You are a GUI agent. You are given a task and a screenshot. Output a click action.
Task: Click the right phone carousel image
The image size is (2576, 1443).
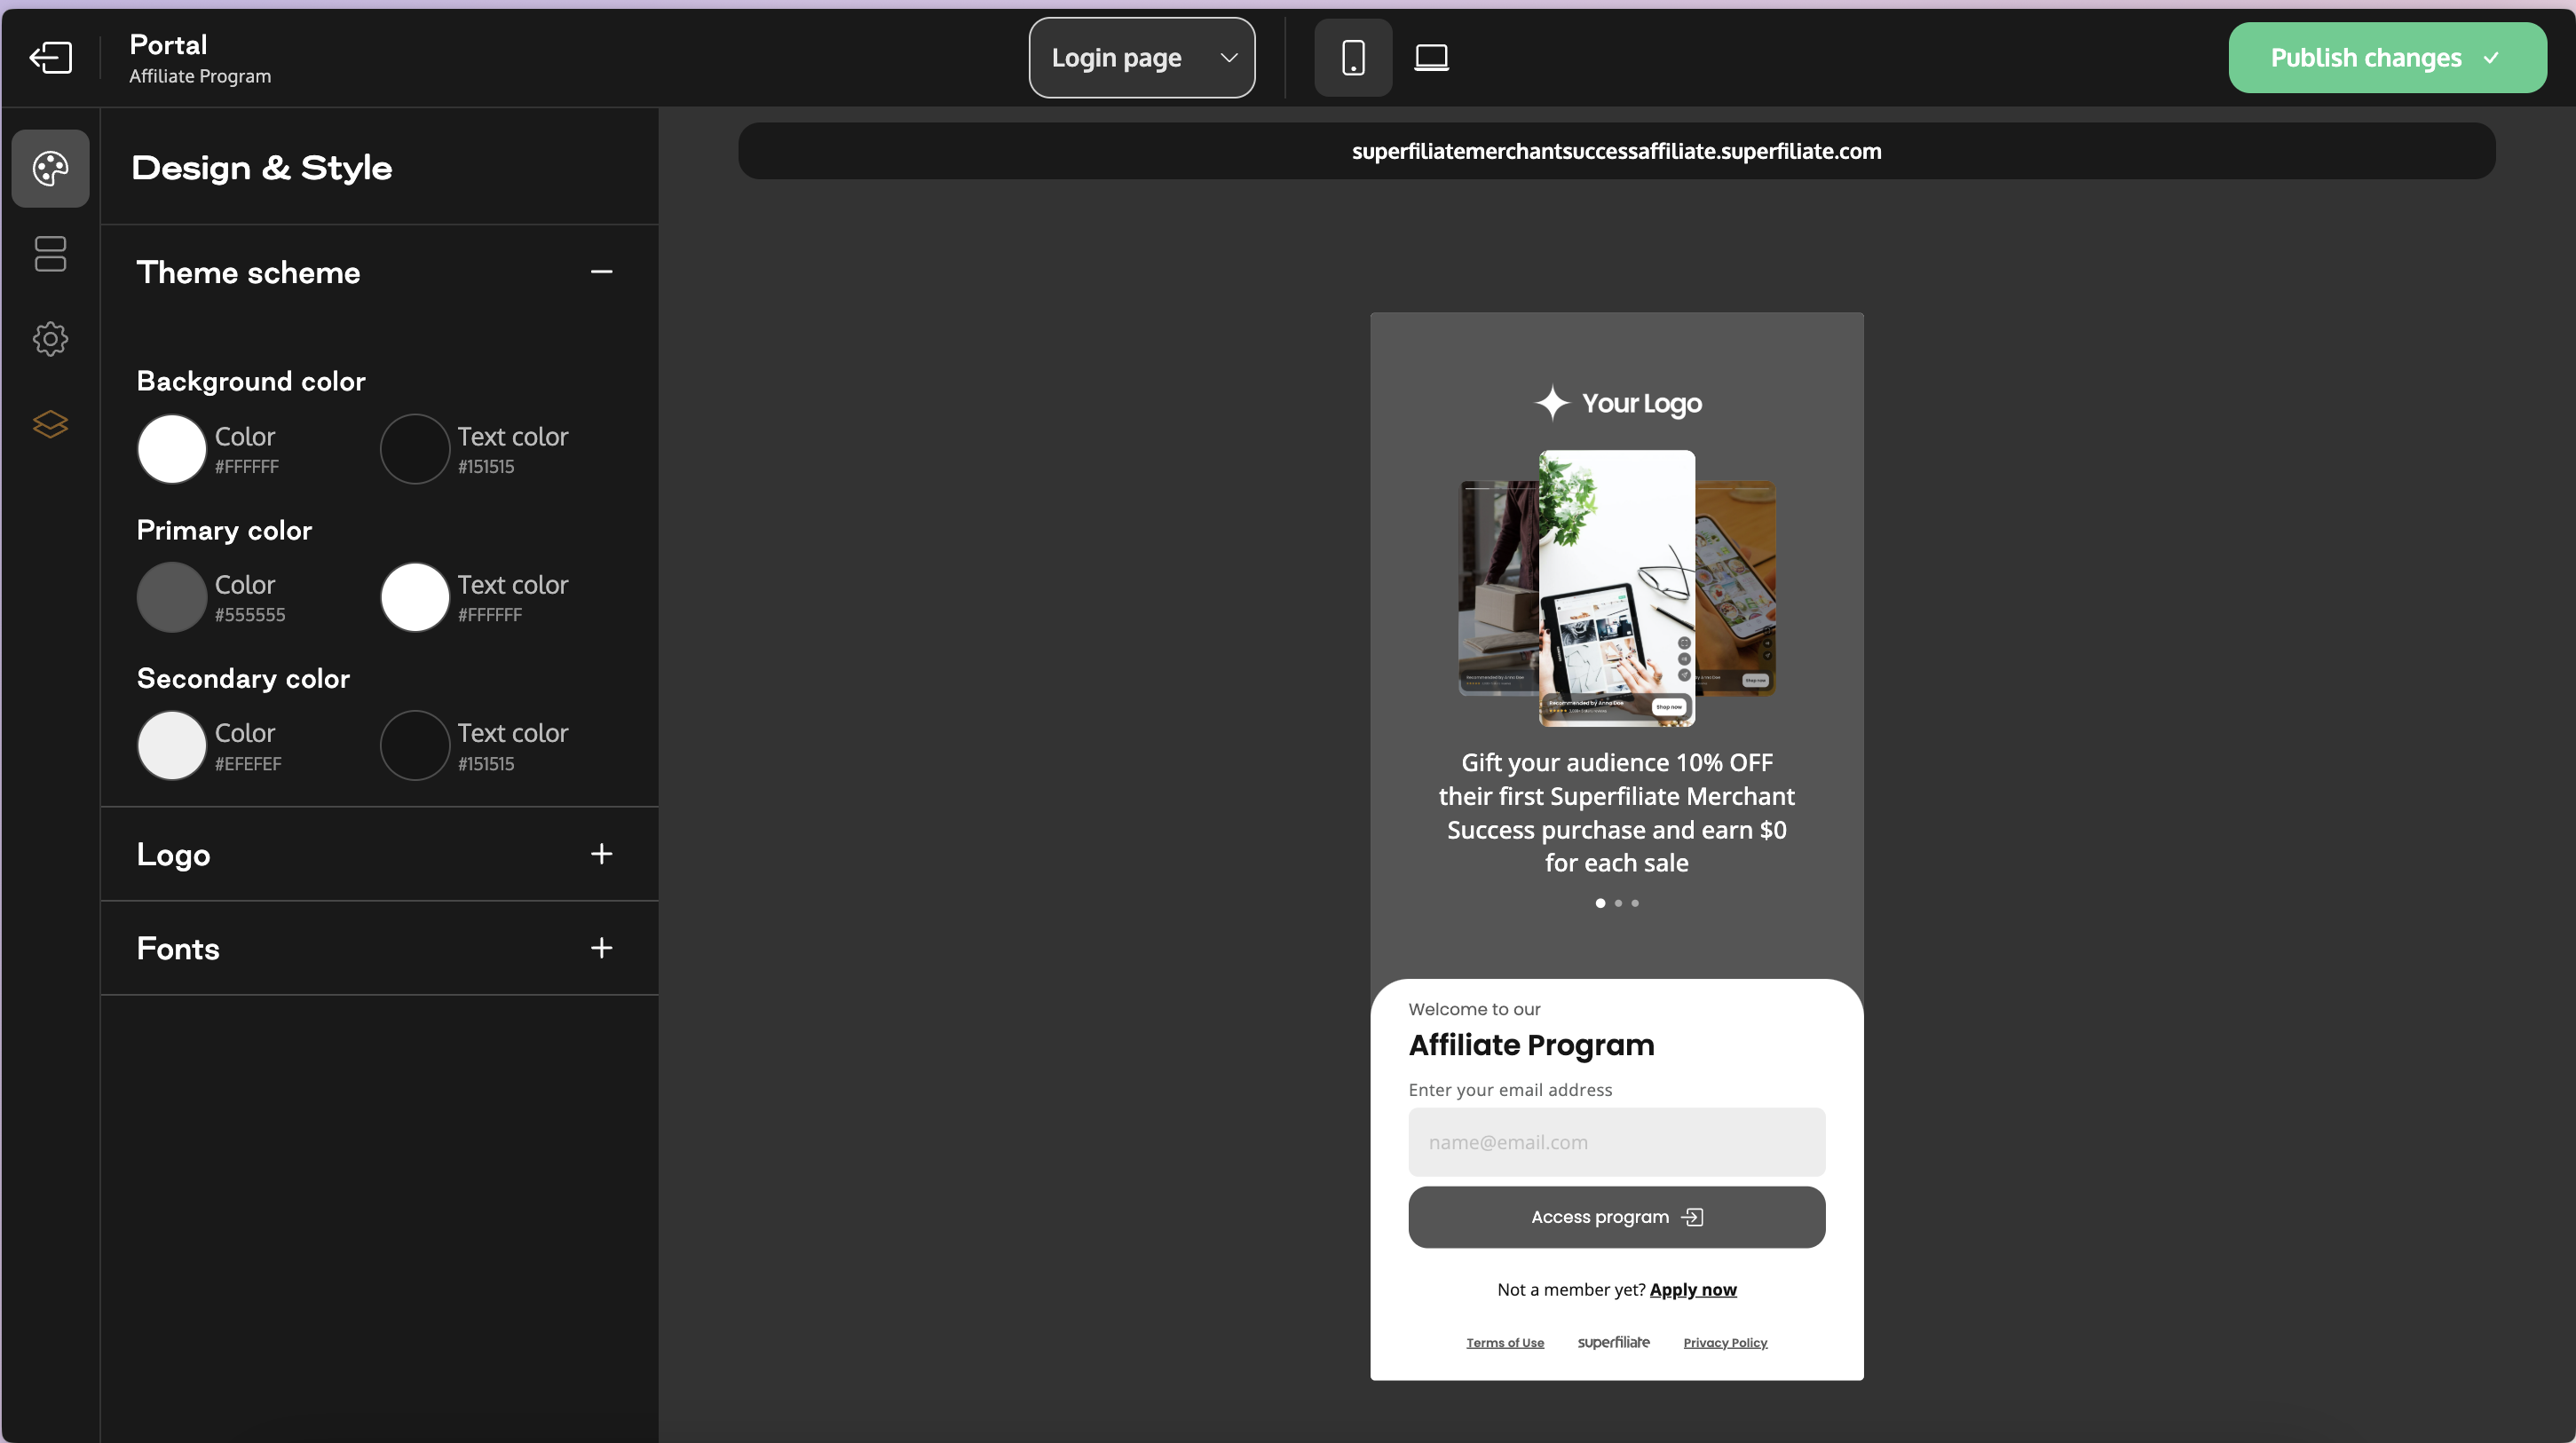point(1735,588)
